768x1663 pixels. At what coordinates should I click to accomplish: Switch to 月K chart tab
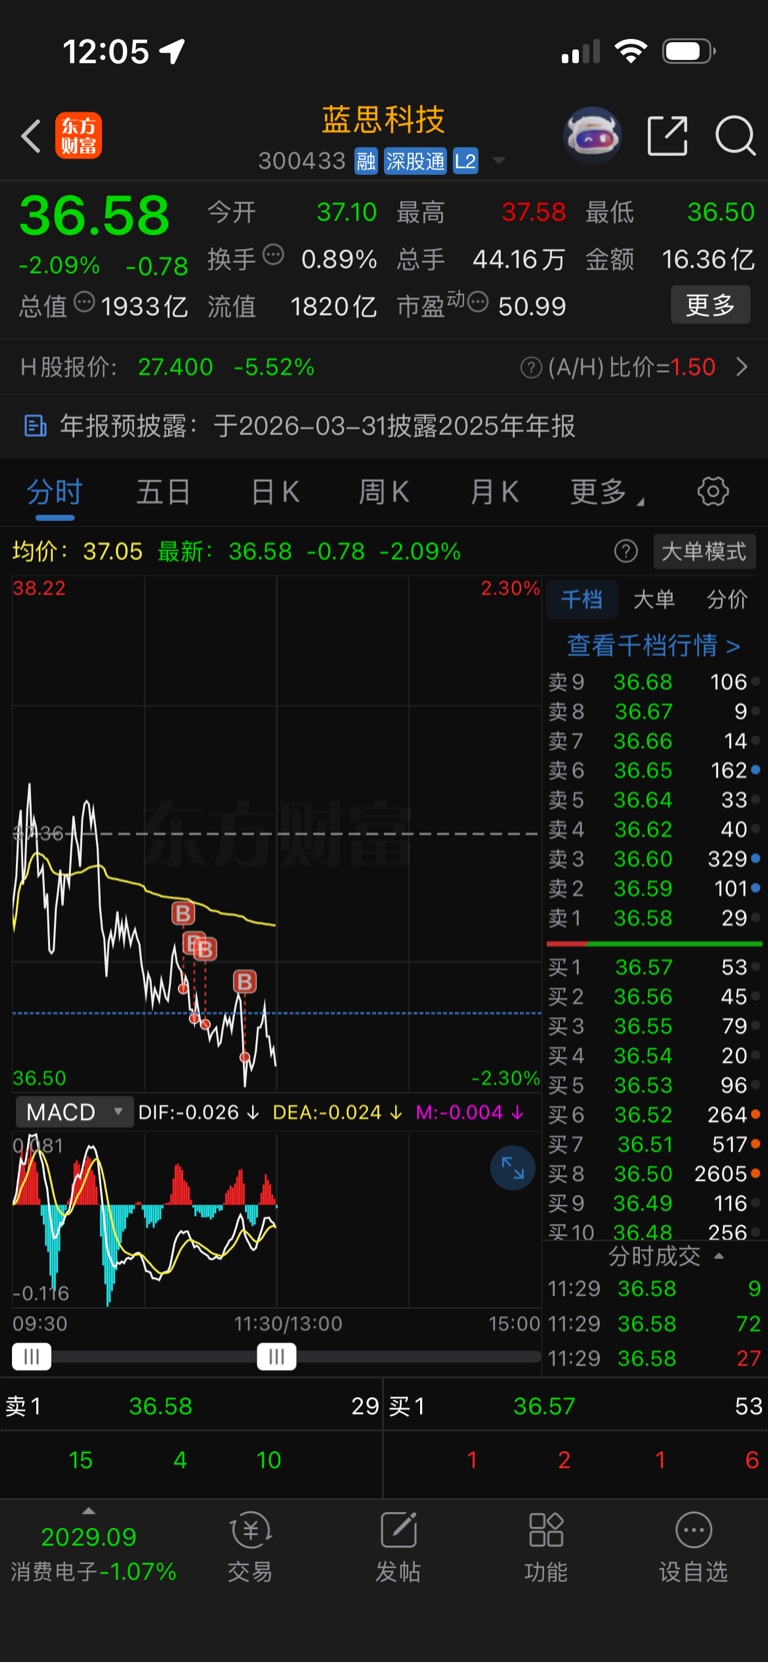pyautogui.click(x=494, y=492)
